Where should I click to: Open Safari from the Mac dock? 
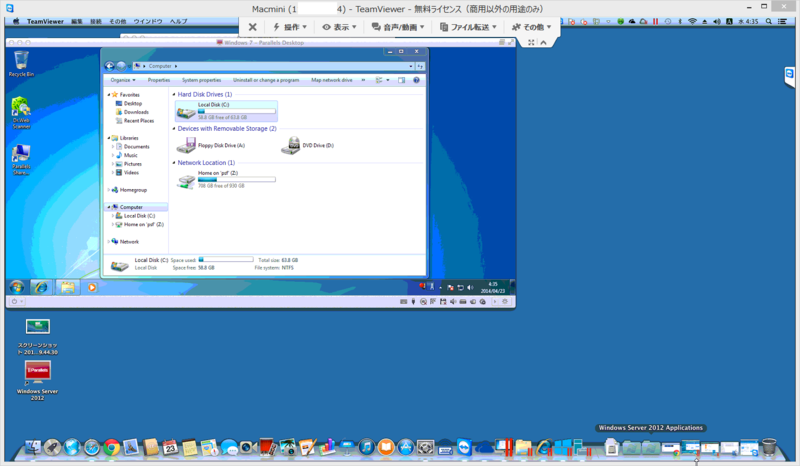pyautogui.click(x=91, y=448)
